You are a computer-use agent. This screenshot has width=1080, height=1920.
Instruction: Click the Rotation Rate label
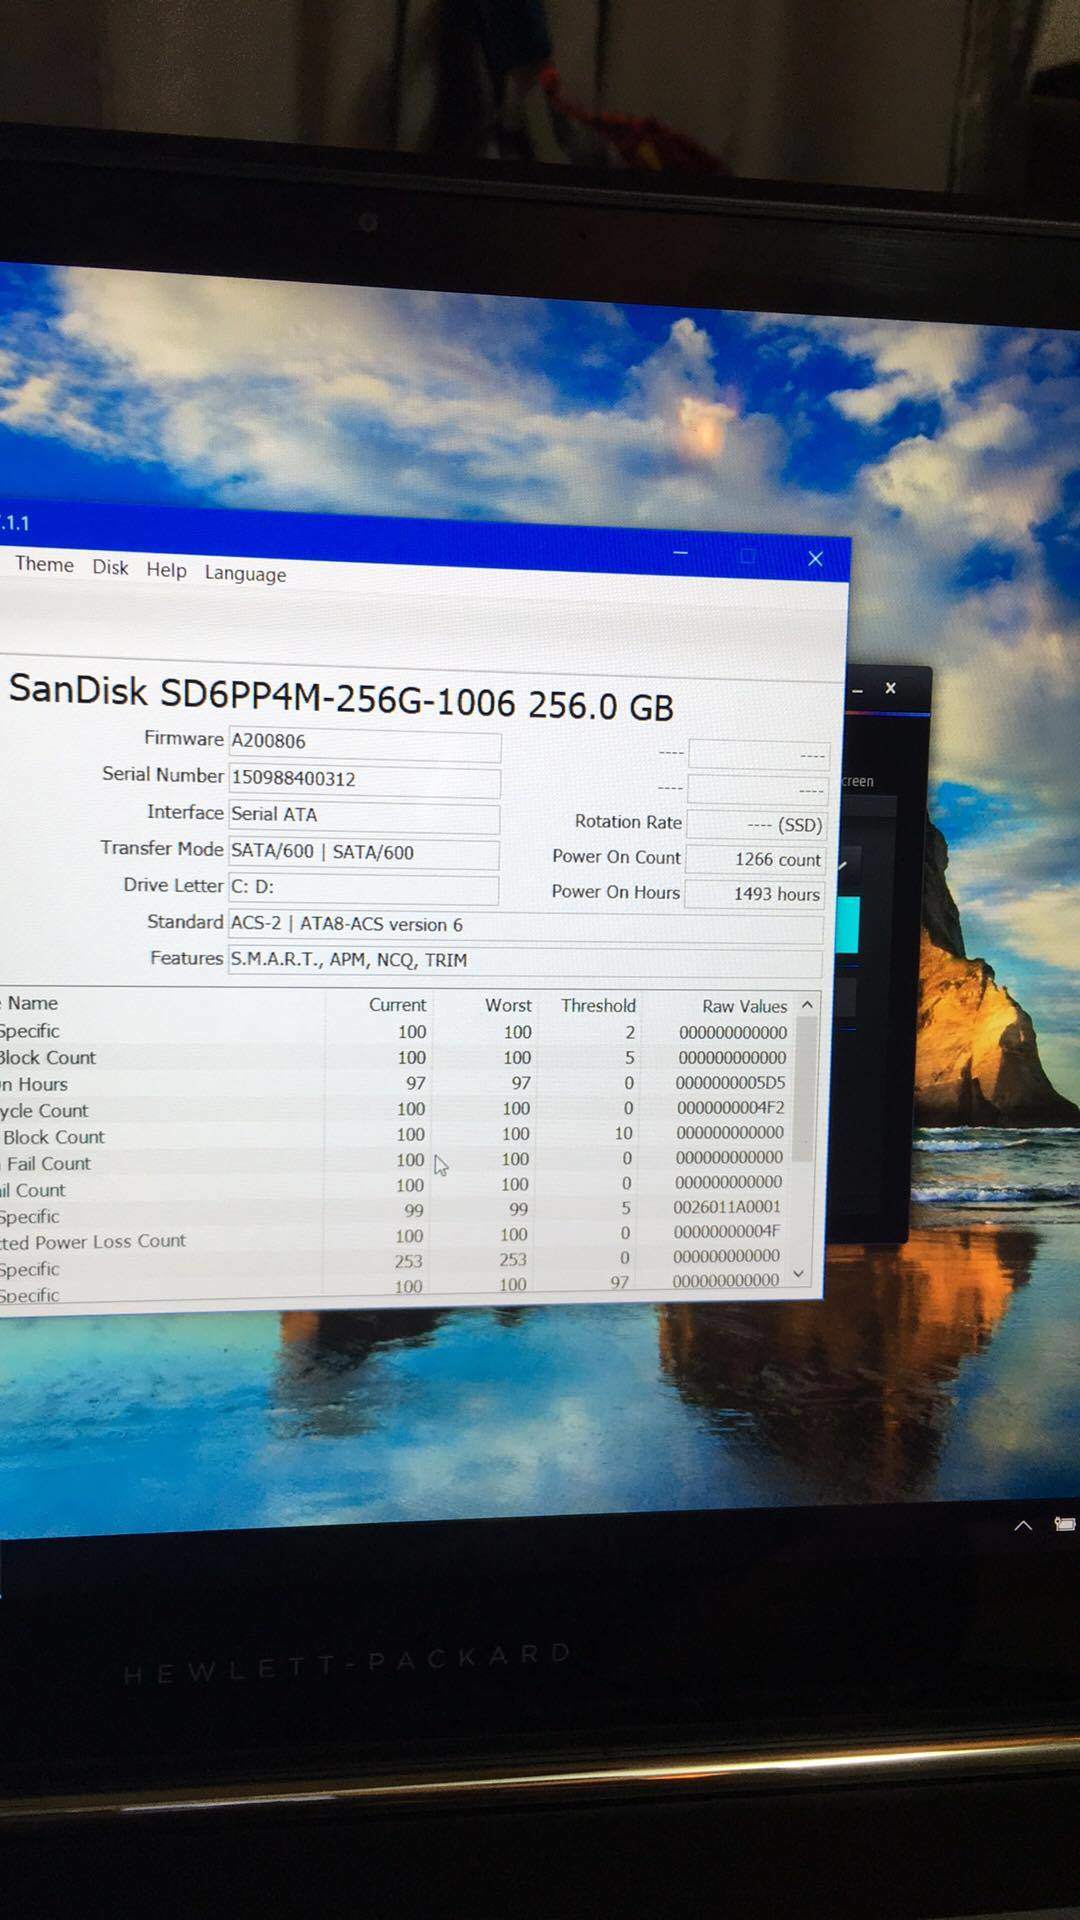628,822
